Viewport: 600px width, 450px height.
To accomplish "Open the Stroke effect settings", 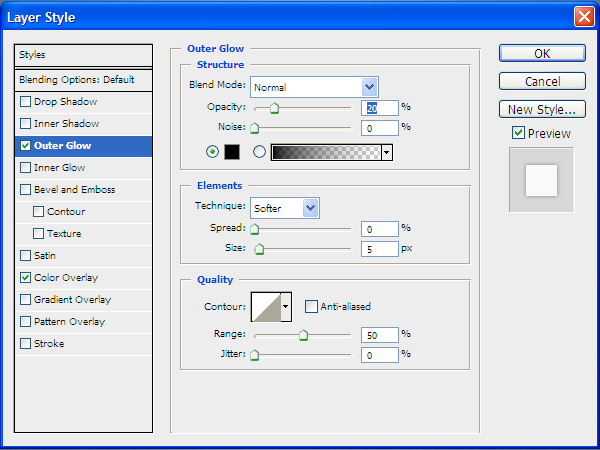I will point(49,344).
